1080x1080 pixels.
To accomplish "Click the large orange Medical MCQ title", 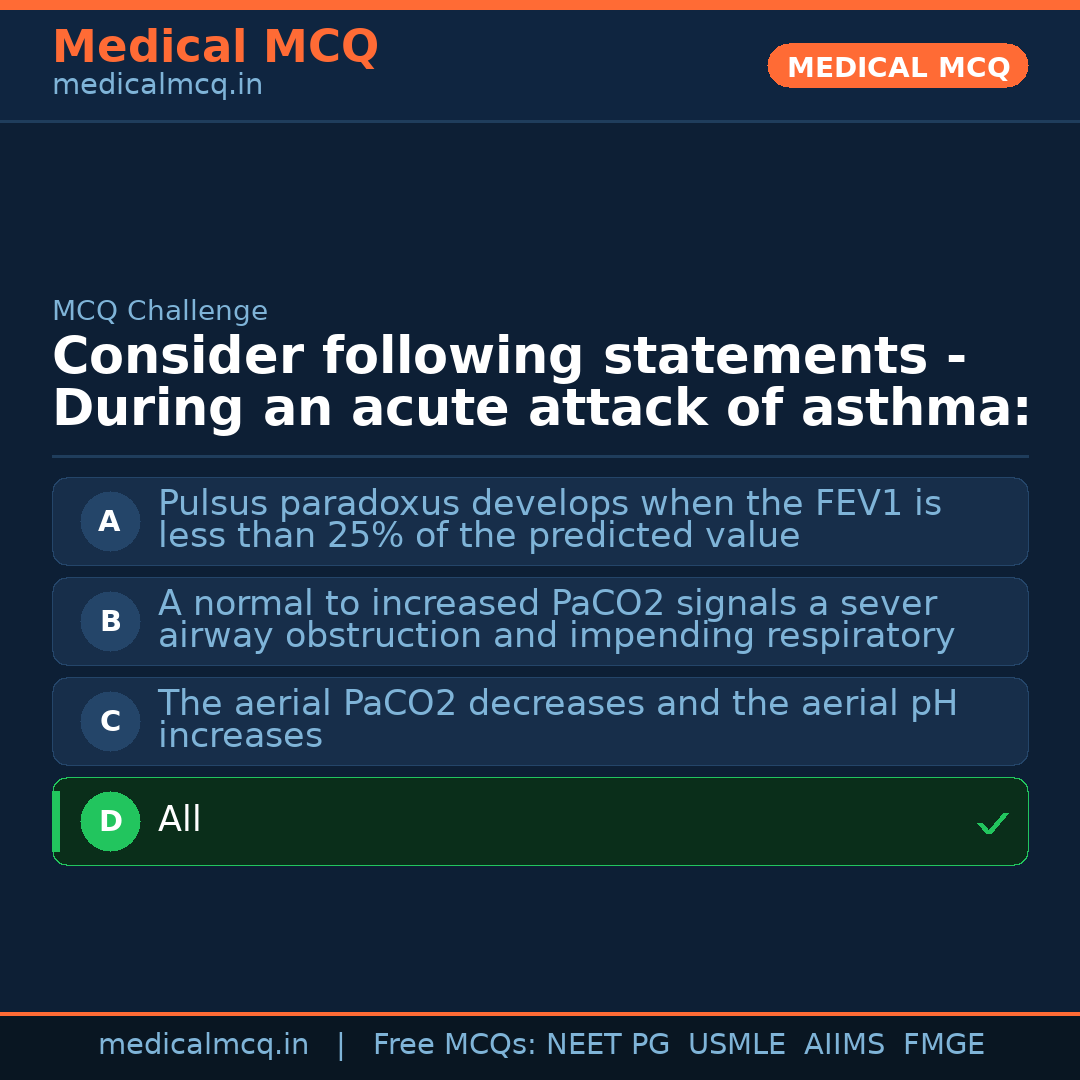I will pos(215,47).
